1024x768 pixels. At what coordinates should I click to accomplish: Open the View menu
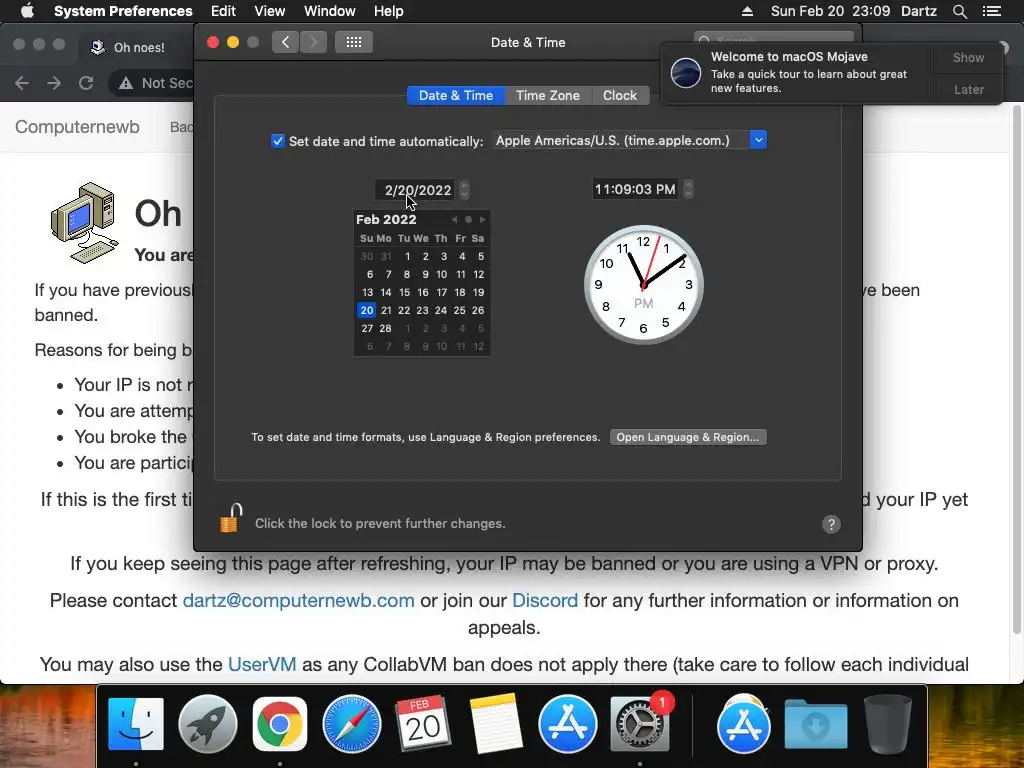269,11
